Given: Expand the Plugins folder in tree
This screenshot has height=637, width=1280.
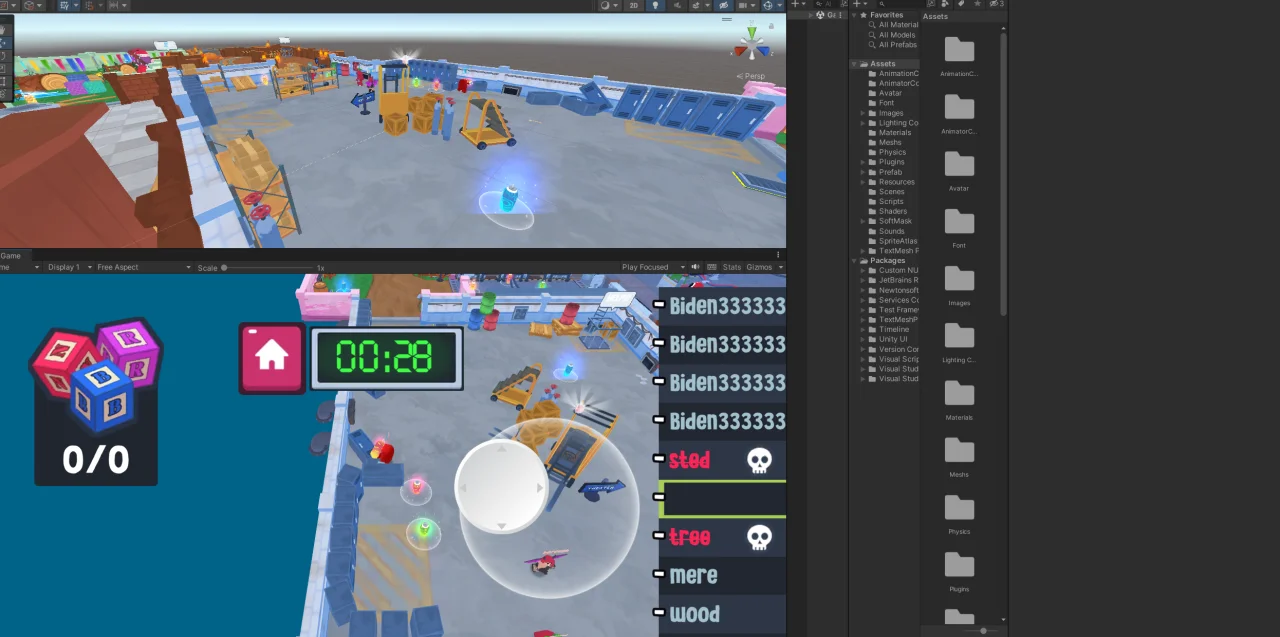Looking at the screenshot, I should 862,162.
